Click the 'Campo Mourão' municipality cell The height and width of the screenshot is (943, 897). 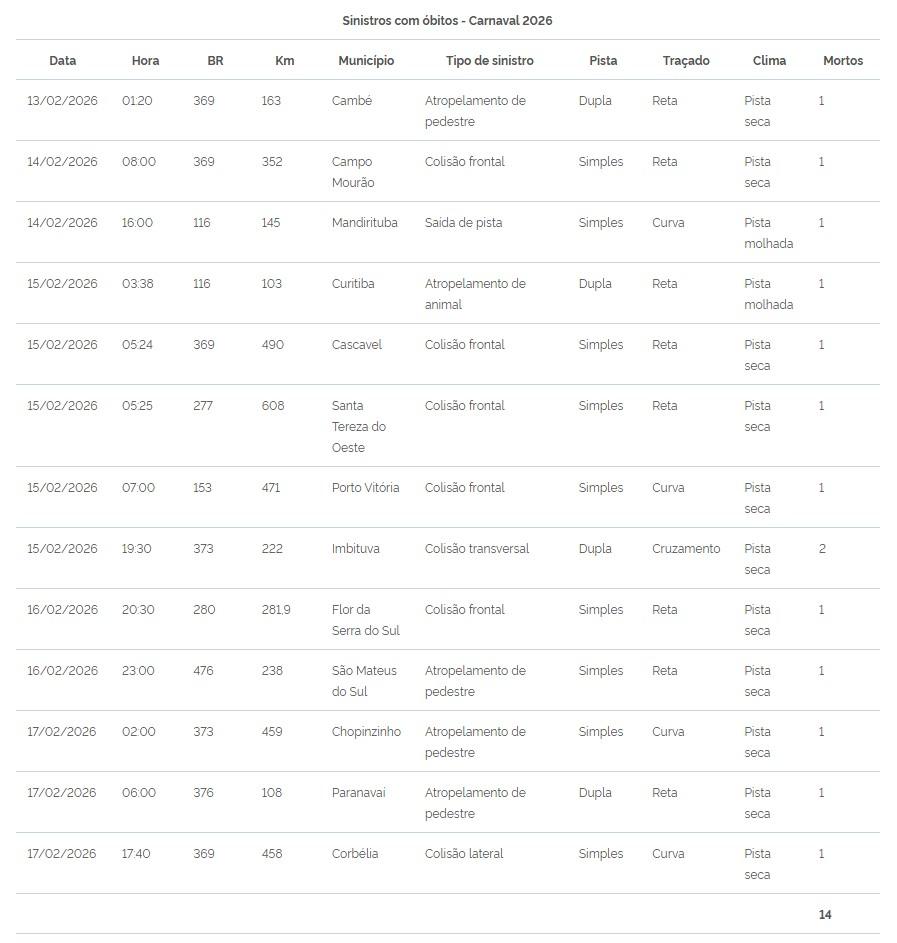pos(353,172)
